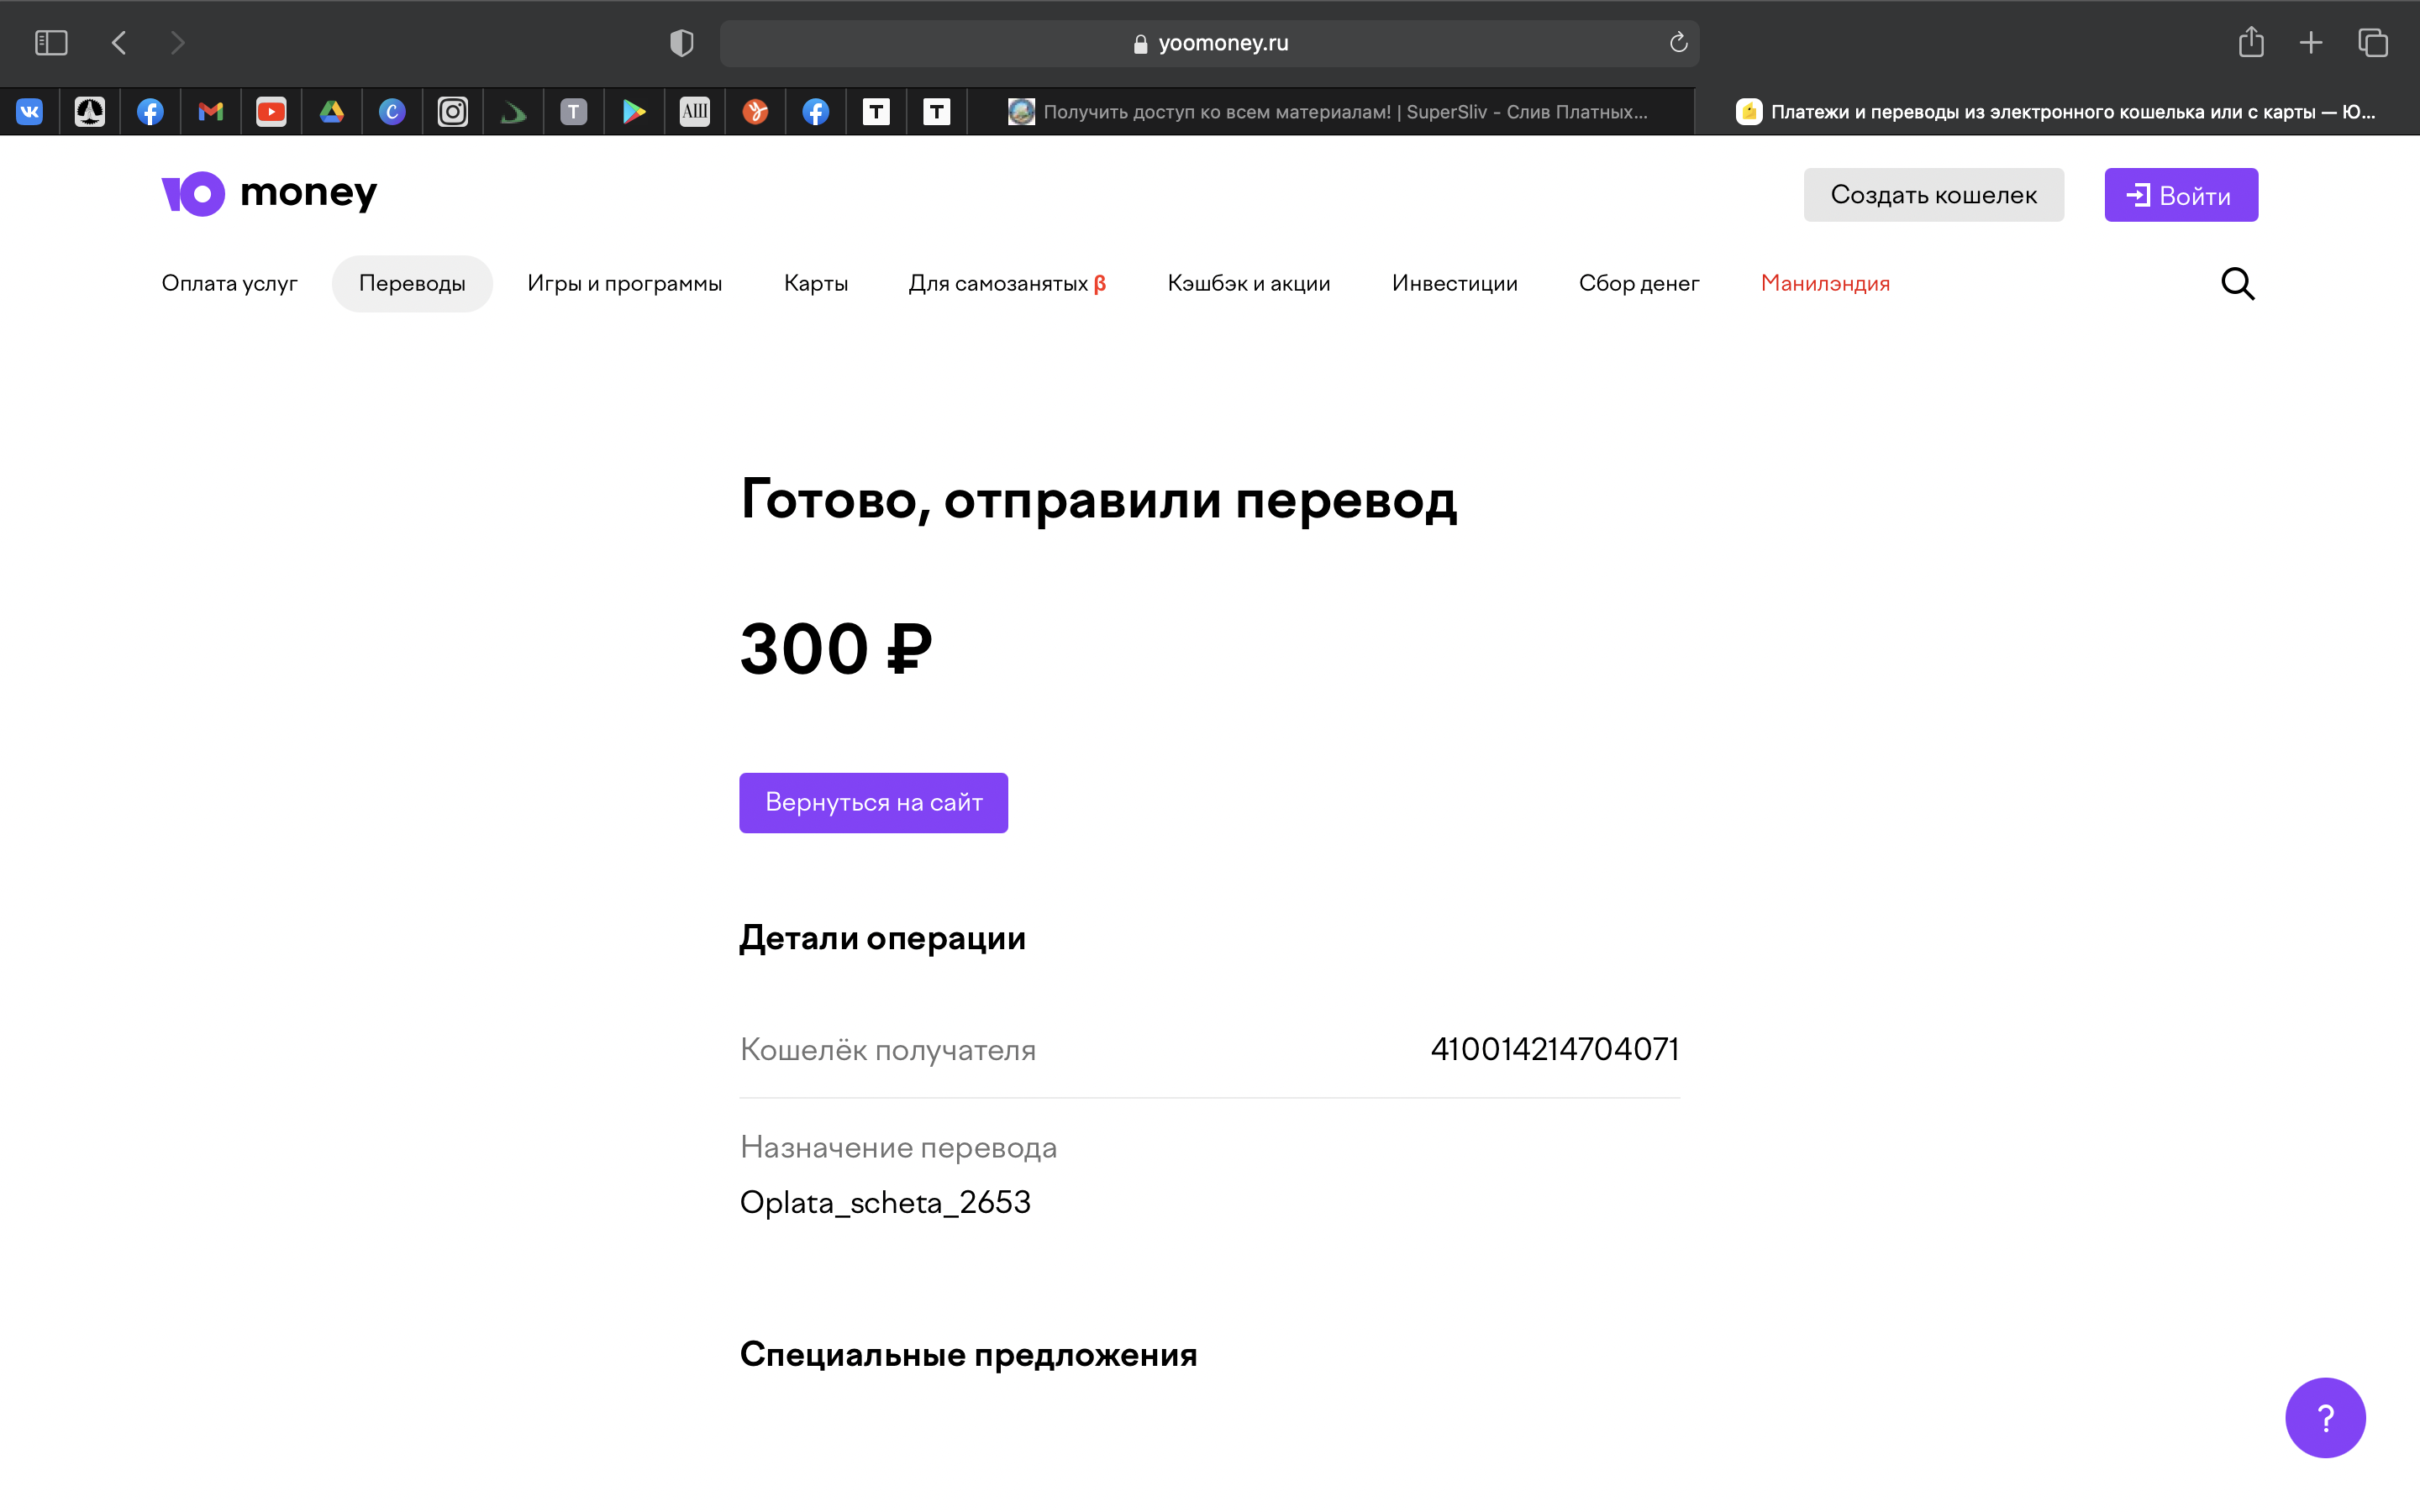Open the Переводы menu item
This screenshot has height=1512, width=2420.
coord(412,284)
